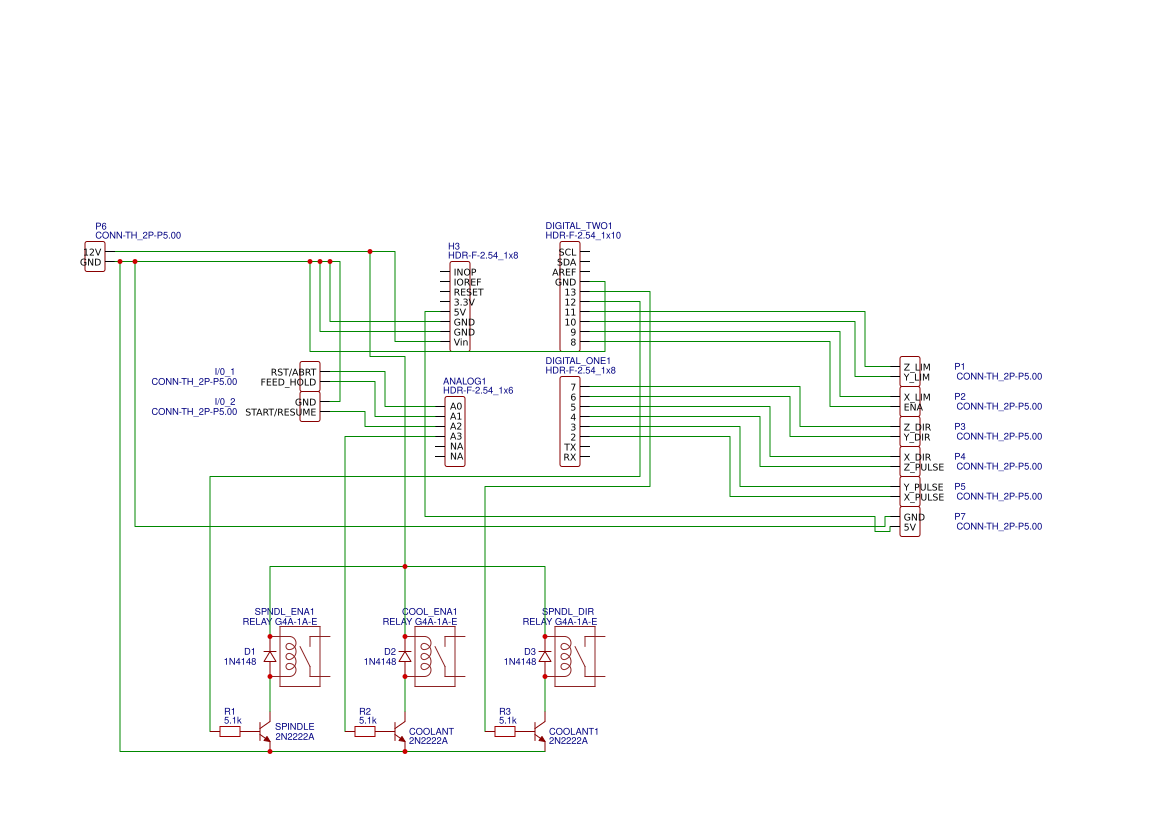The width and height of the screenshot is (1169, 827).
Task: Click the 'START/RESUME' pin name
Action: point(281,412)
